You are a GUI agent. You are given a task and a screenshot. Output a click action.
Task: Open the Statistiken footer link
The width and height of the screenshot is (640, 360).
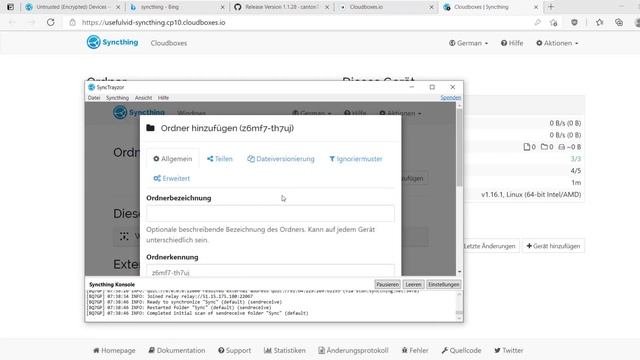pos(284,350)
